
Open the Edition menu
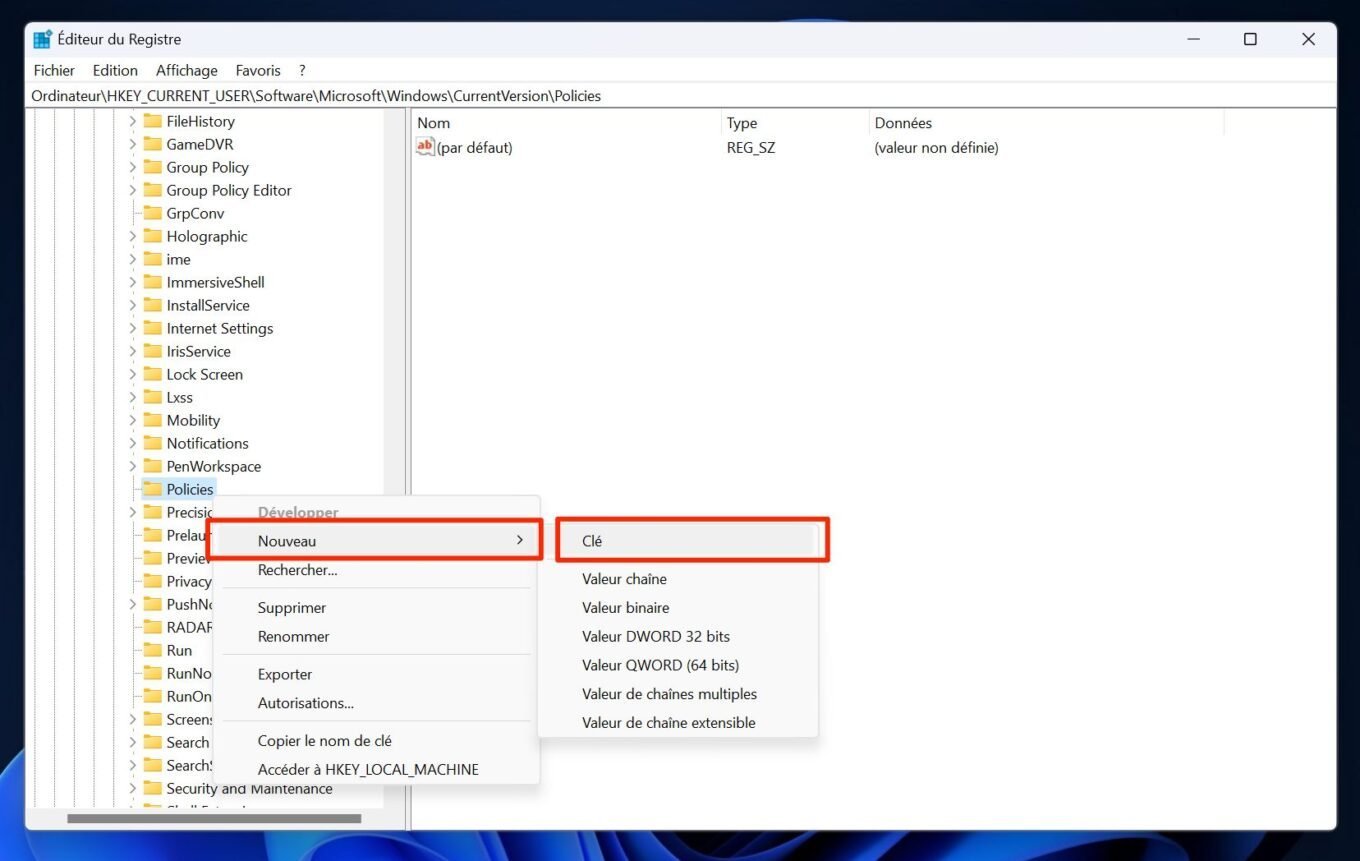click(115, 70)
